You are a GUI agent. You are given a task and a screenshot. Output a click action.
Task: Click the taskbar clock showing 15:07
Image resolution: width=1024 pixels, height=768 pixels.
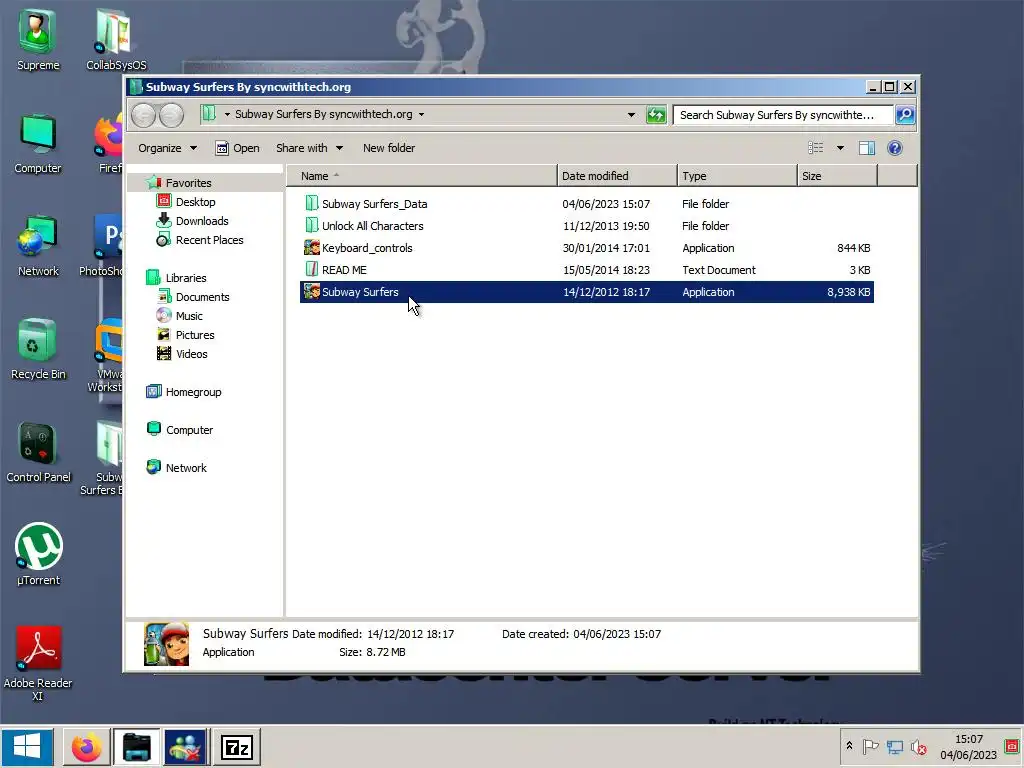pyautogui.click(x=968, y=747)
